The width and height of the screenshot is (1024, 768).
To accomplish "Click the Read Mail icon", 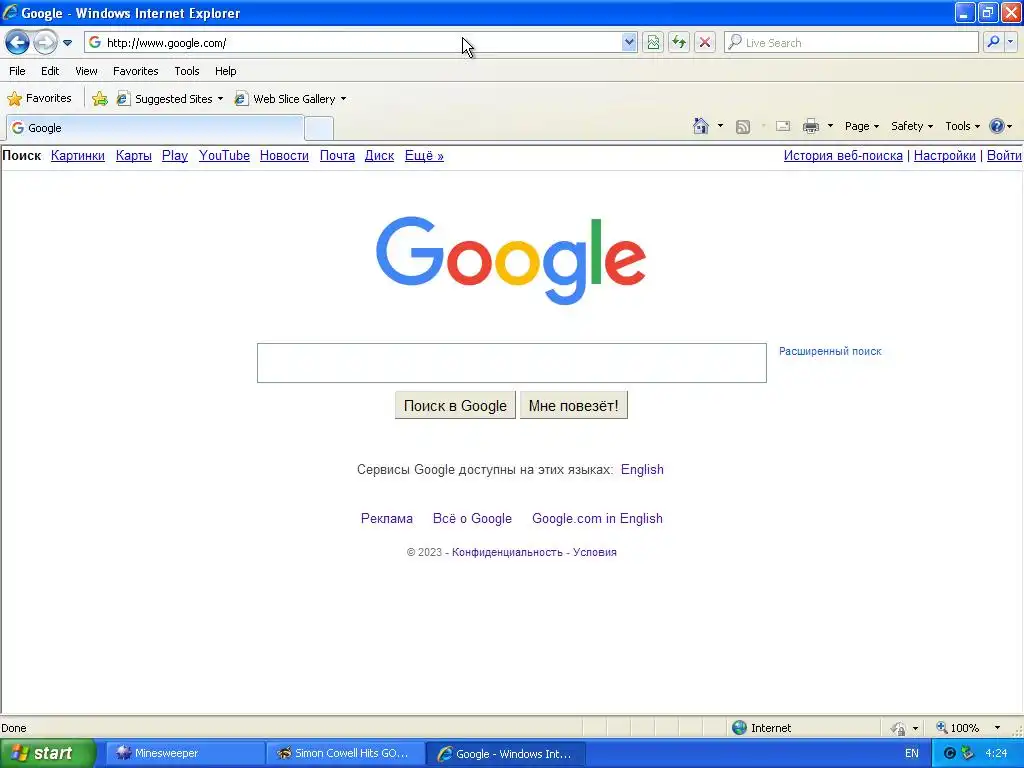I will pos(783,126).
